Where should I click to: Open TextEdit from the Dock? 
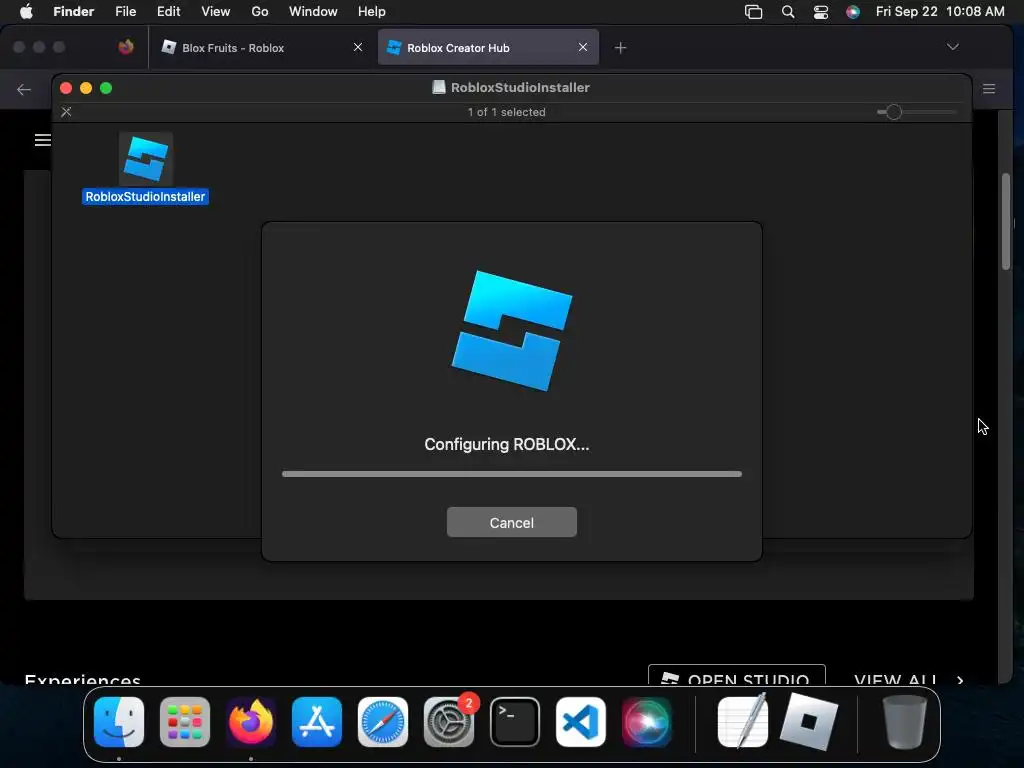pyautogui.click(x=743, y=722)
